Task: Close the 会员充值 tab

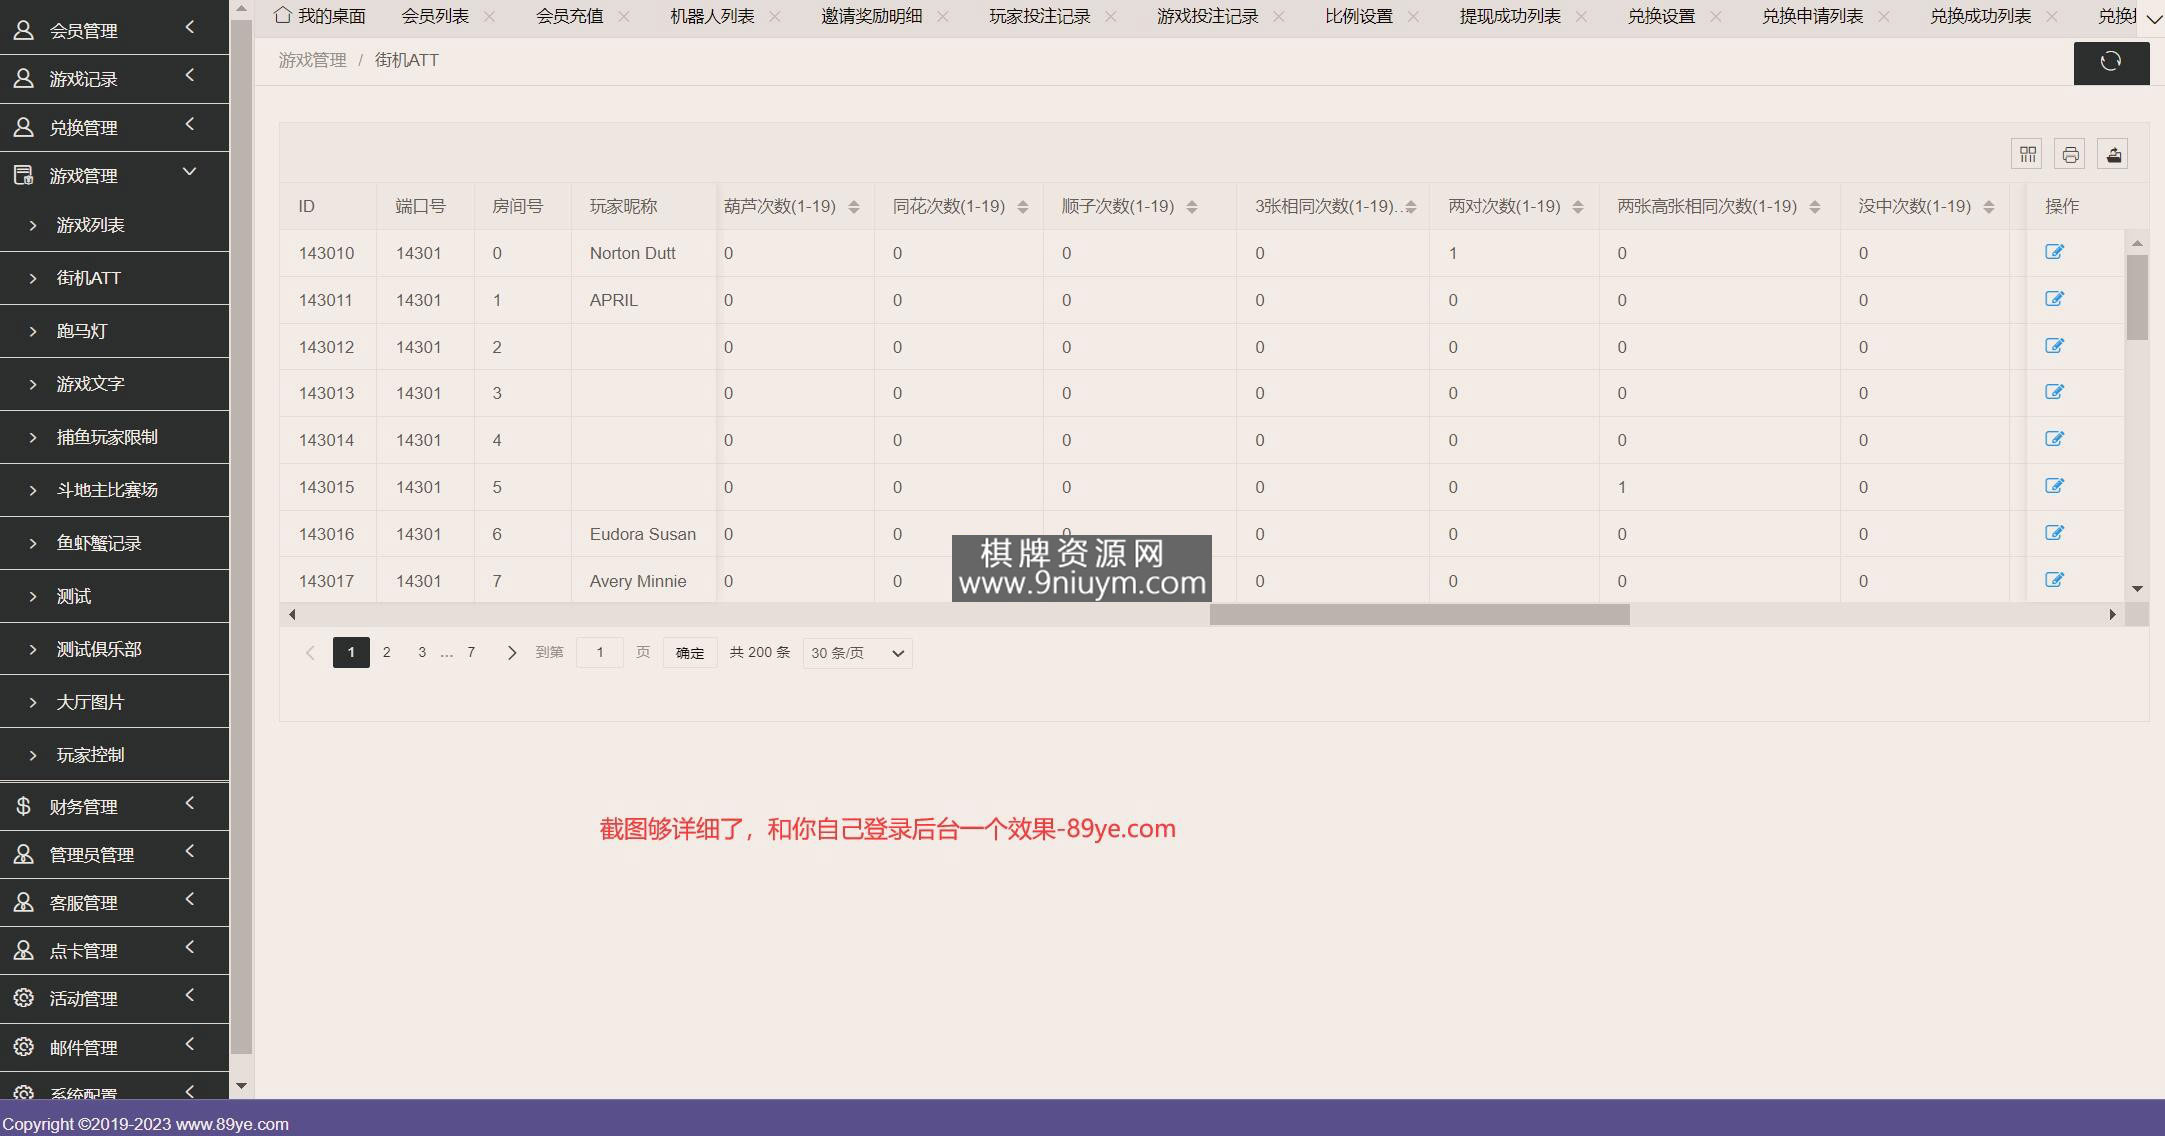Action: [x=623, y=16]
